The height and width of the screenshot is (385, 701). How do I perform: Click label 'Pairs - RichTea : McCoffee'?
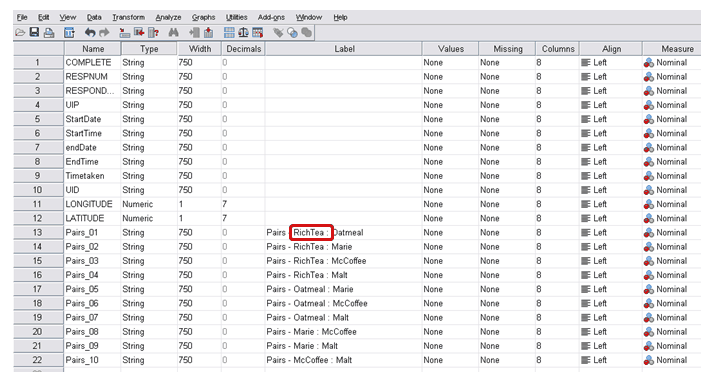tap(316, 261)
